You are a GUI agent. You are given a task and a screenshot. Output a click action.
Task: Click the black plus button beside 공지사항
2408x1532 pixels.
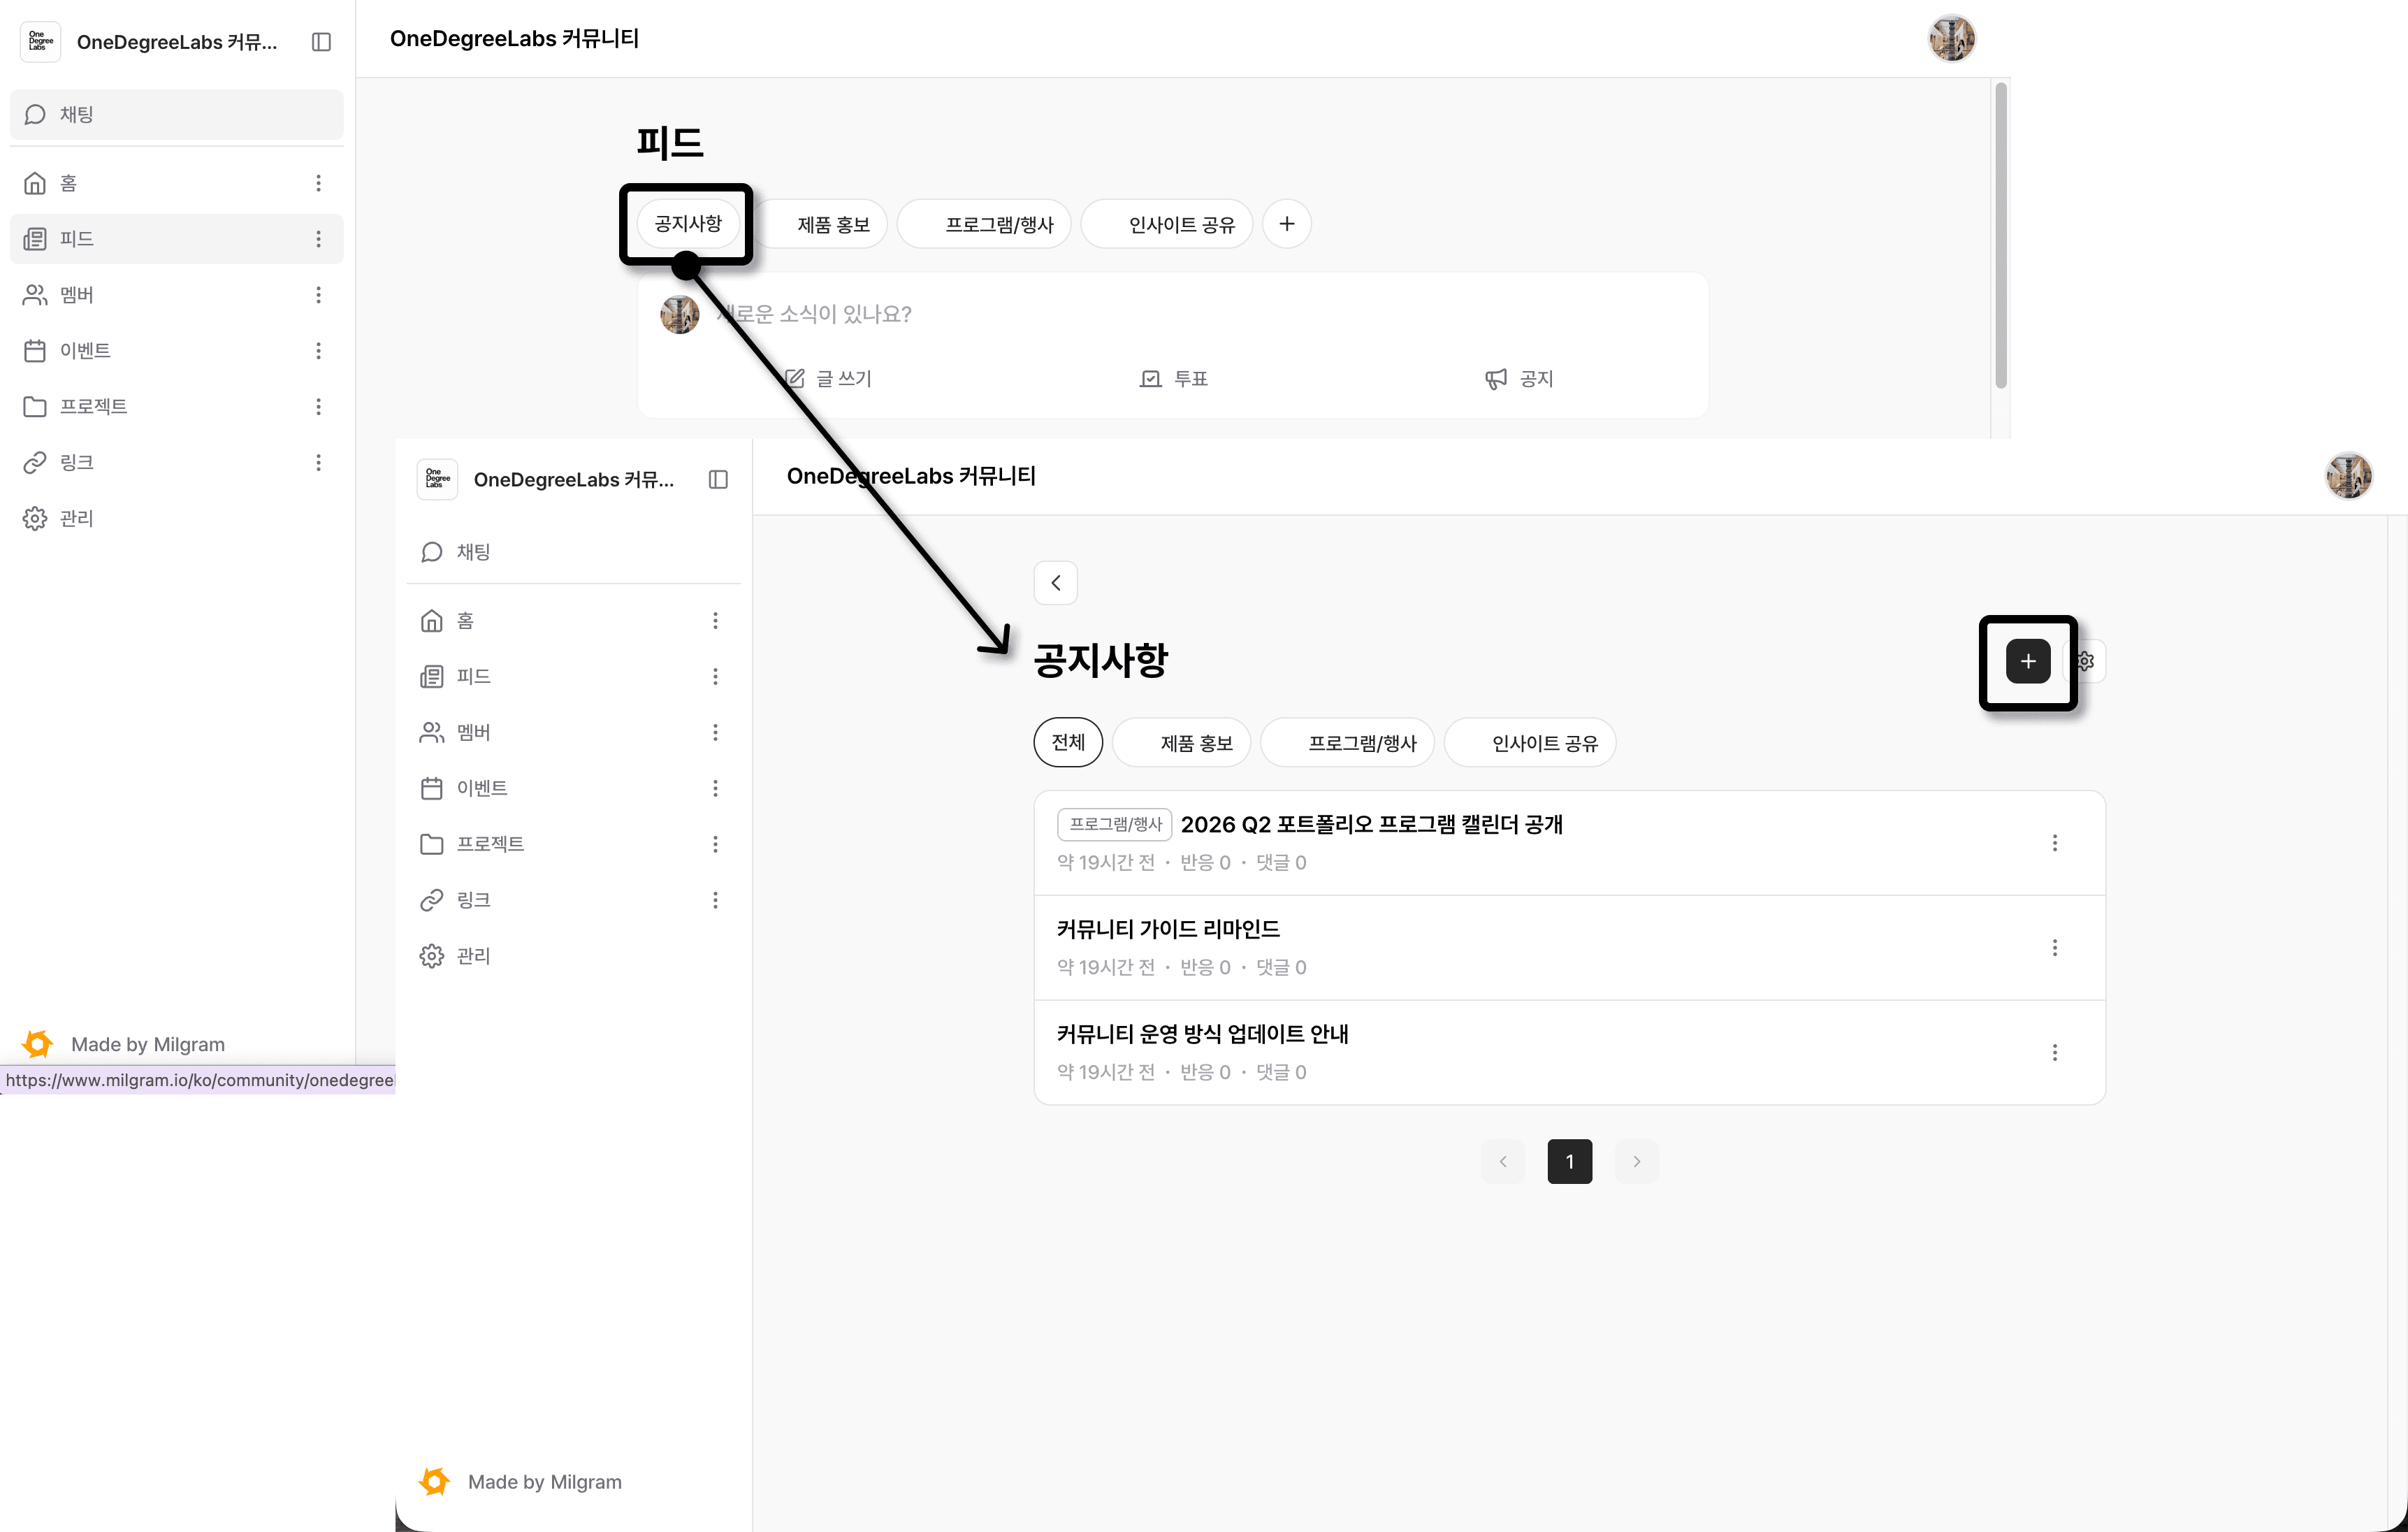click(2028, 661)
